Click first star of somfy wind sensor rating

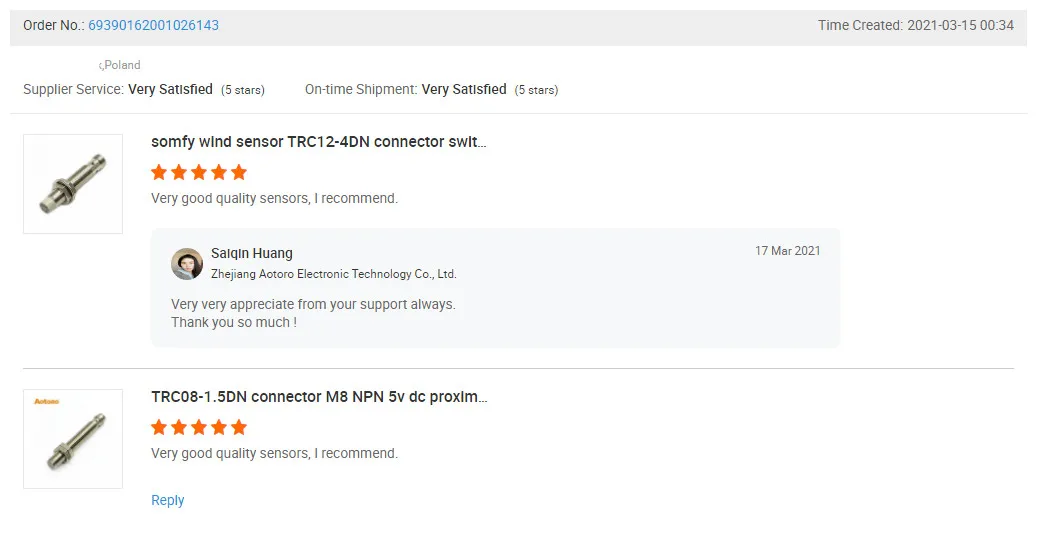tap(159, 172)
